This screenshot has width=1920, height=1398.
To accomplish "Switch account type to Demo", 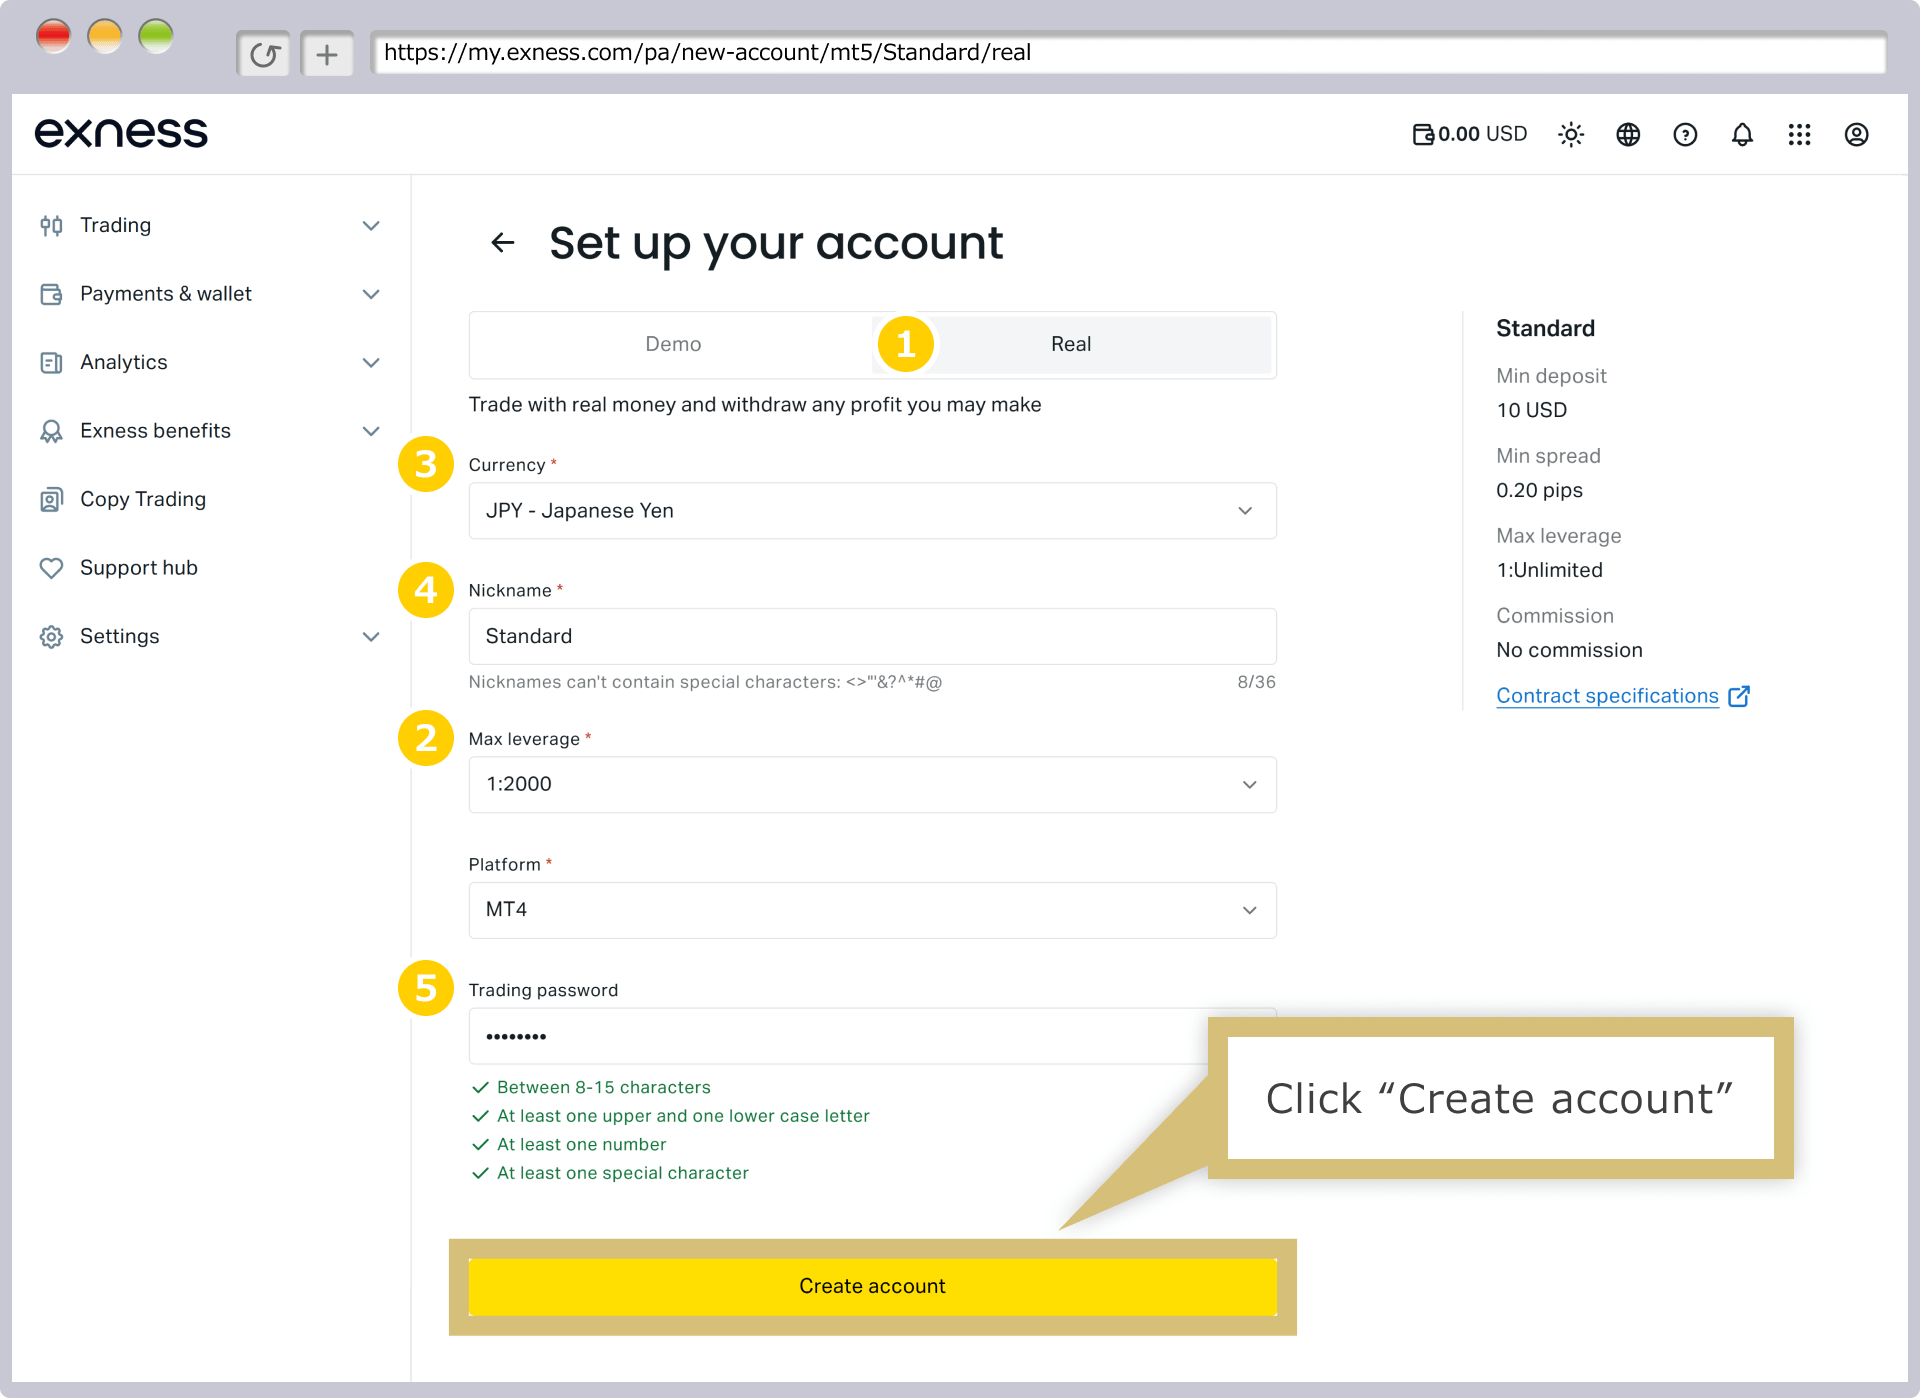I will pos(673,344).
